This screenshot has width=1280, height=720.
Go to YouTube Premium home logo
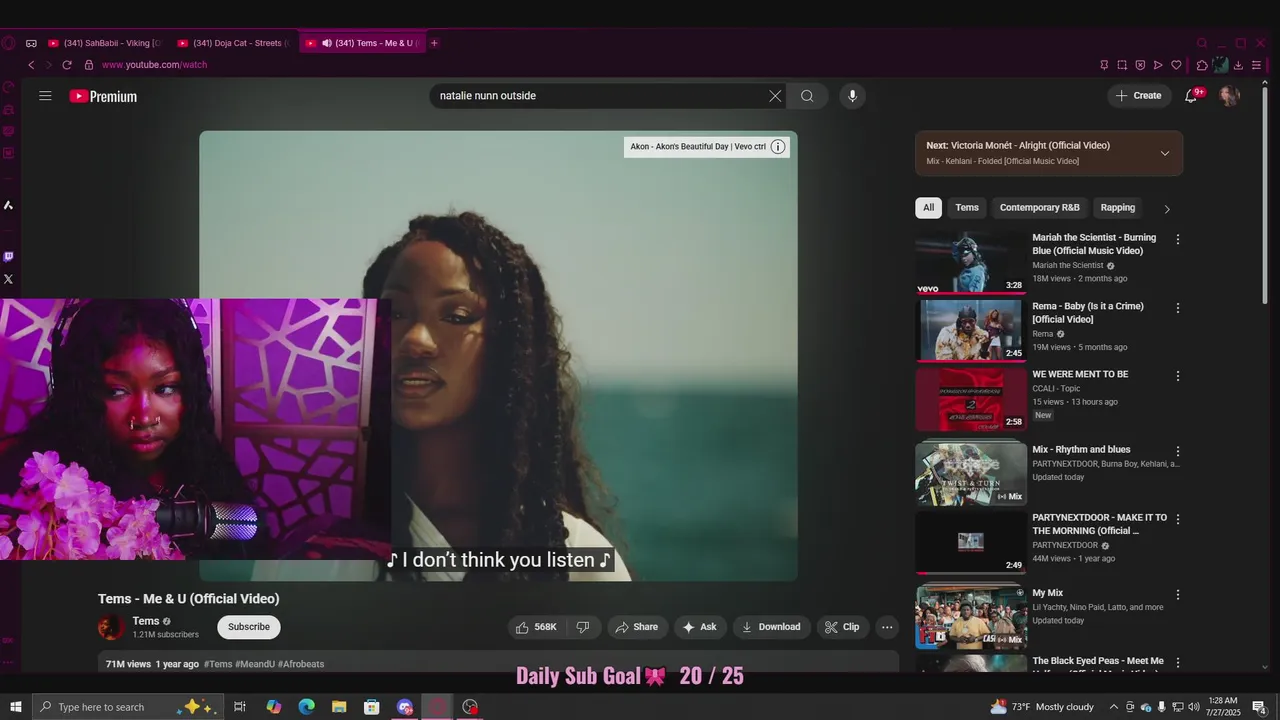(103, 96)
